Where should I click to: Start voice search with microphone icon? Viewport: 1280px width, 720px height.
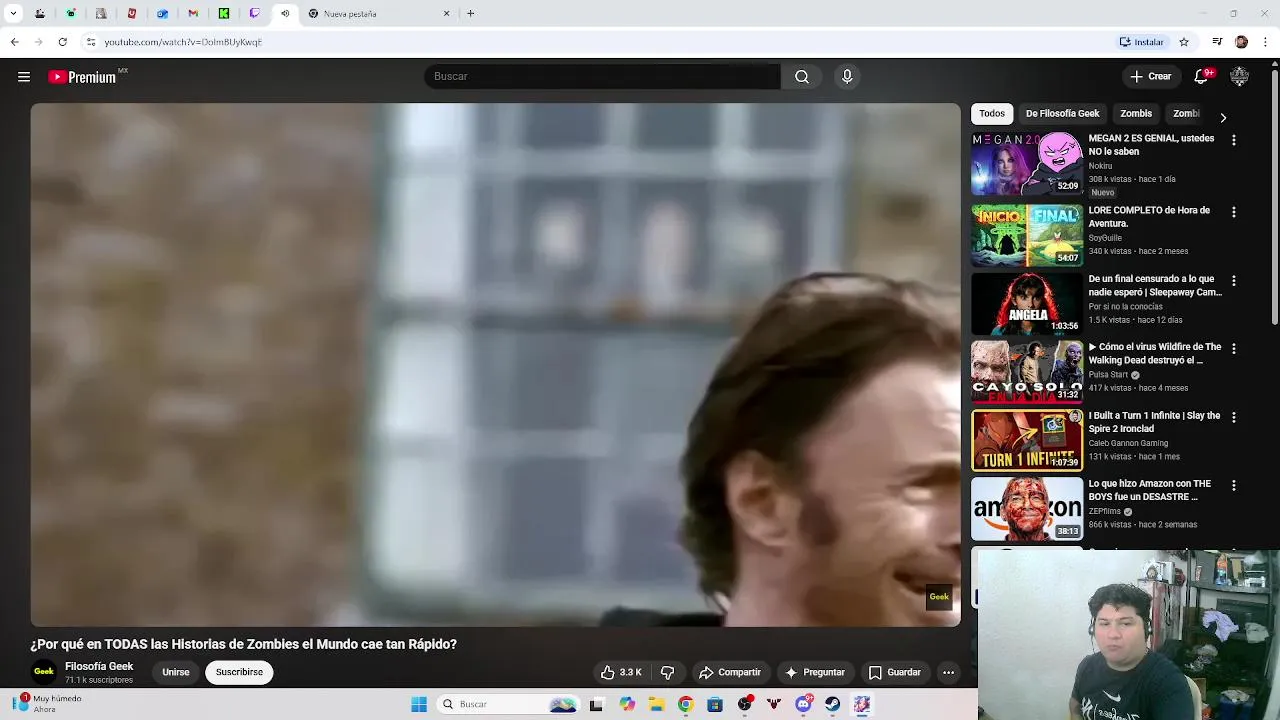coord(847,77)
